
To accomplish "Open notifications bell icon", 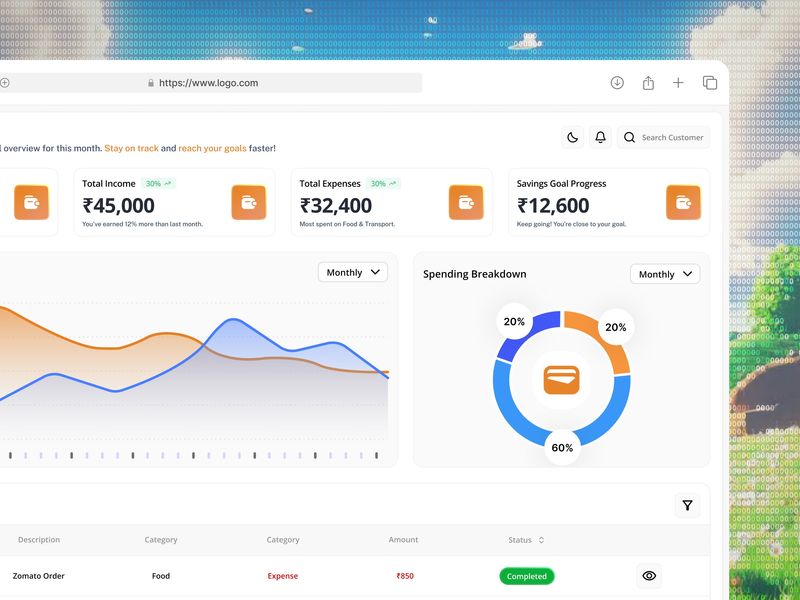I will pyautogui.click(x=601, y=137).
